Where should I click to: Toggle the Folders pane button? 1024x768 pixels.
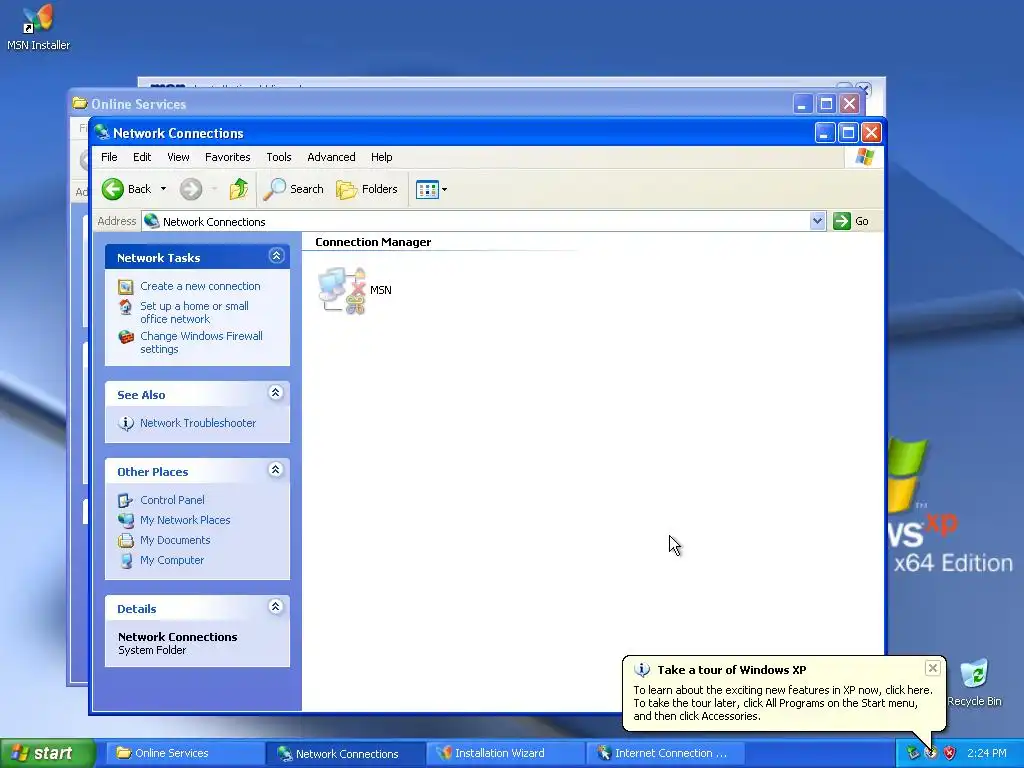[367, 189]
